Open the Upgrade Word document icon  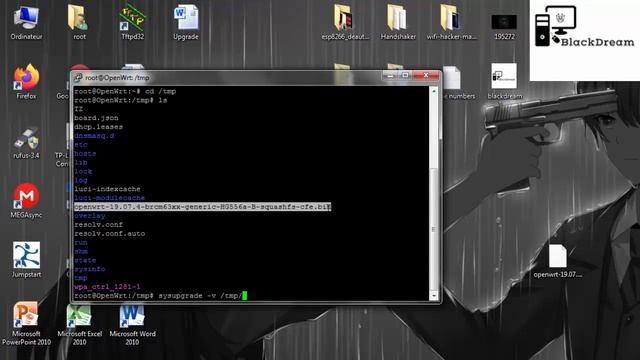click(186, 22)
